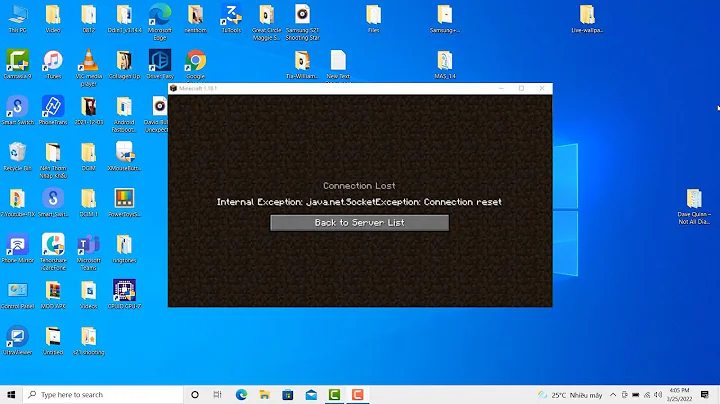Select the Samsung S21 Shooting Star audio file
Screen dimensions: 720x404
click(x=302, y=22)
